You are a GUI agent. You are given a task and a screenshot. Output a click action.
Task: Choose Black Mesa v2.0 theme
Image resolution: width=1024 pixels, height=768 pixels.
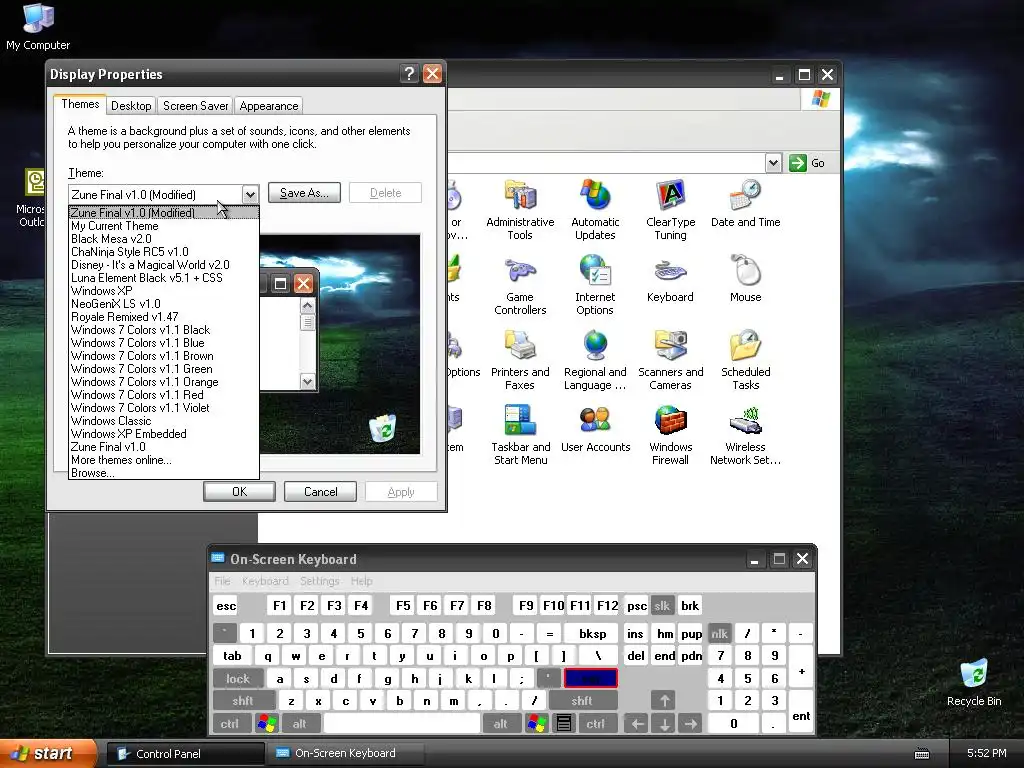[164, 239]
